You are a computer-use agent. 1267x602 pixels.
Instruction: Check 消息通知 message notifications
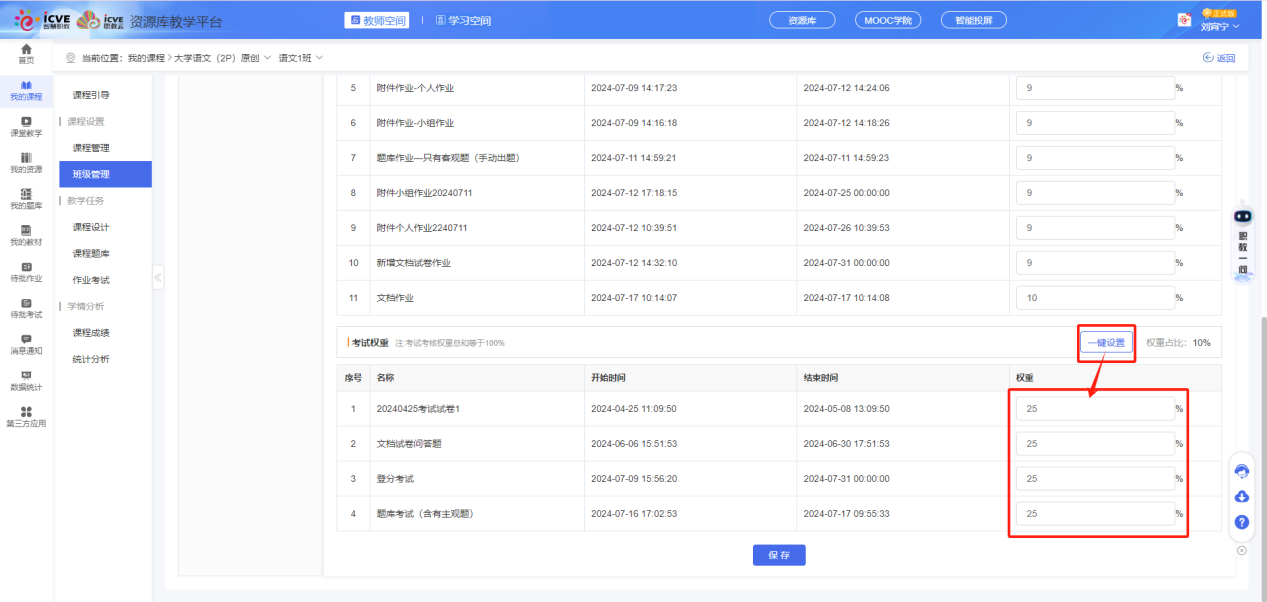(24, 345)
